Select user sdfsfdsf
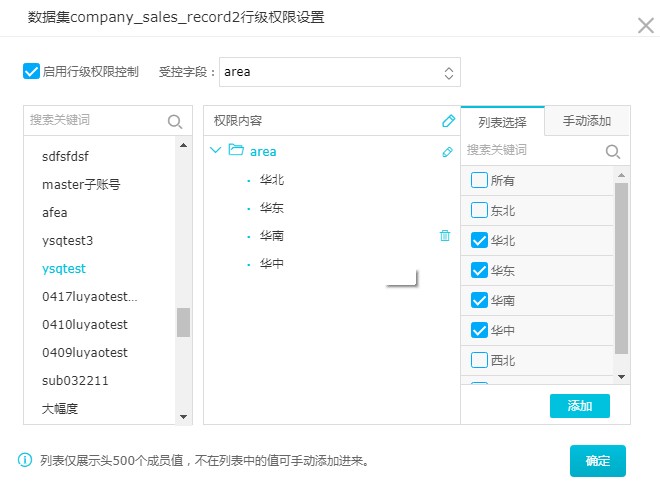The image size is (660, 488). 66,157
